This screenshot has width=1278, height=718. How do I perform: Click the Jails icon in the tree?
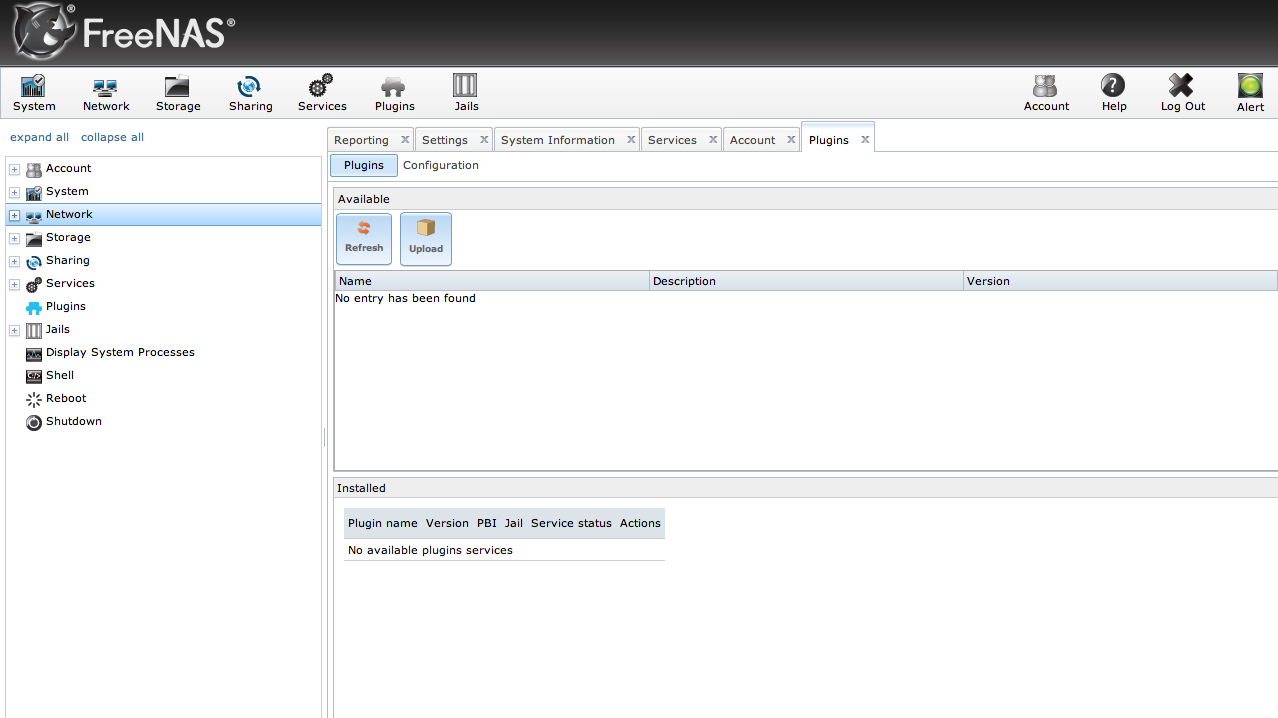(x=34, y=330)
